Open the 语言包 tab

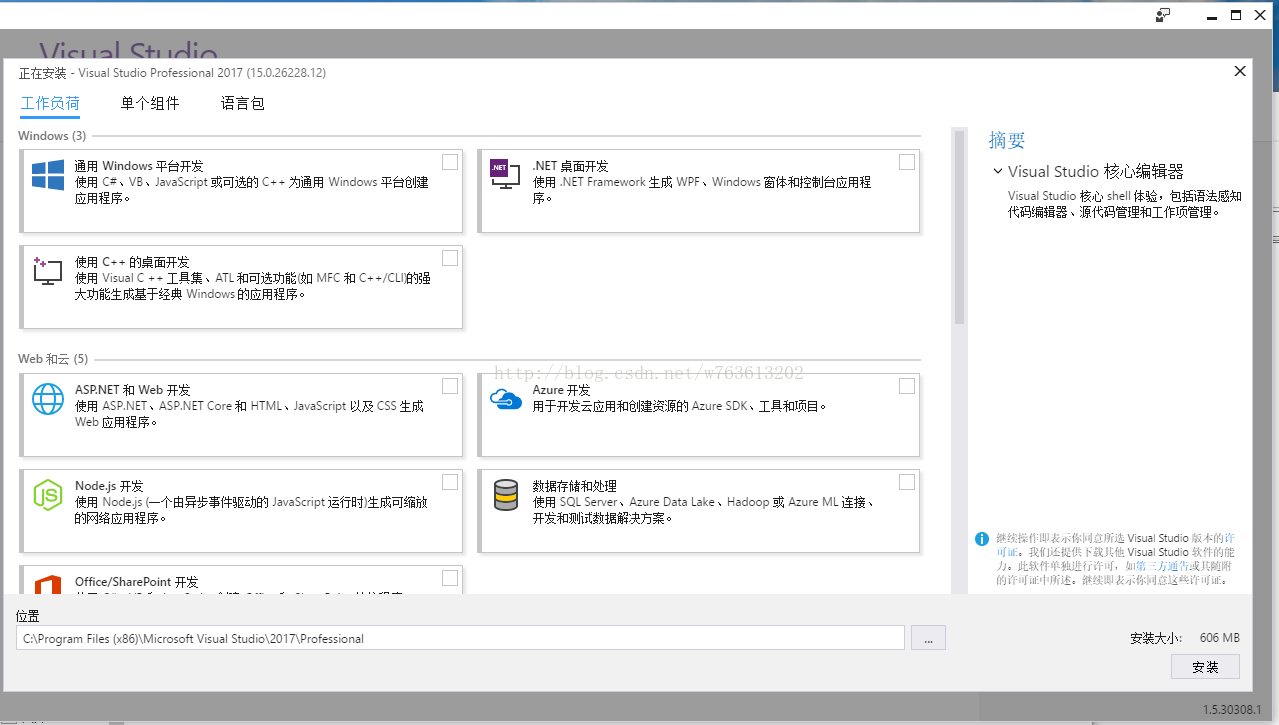pos(243,103)
